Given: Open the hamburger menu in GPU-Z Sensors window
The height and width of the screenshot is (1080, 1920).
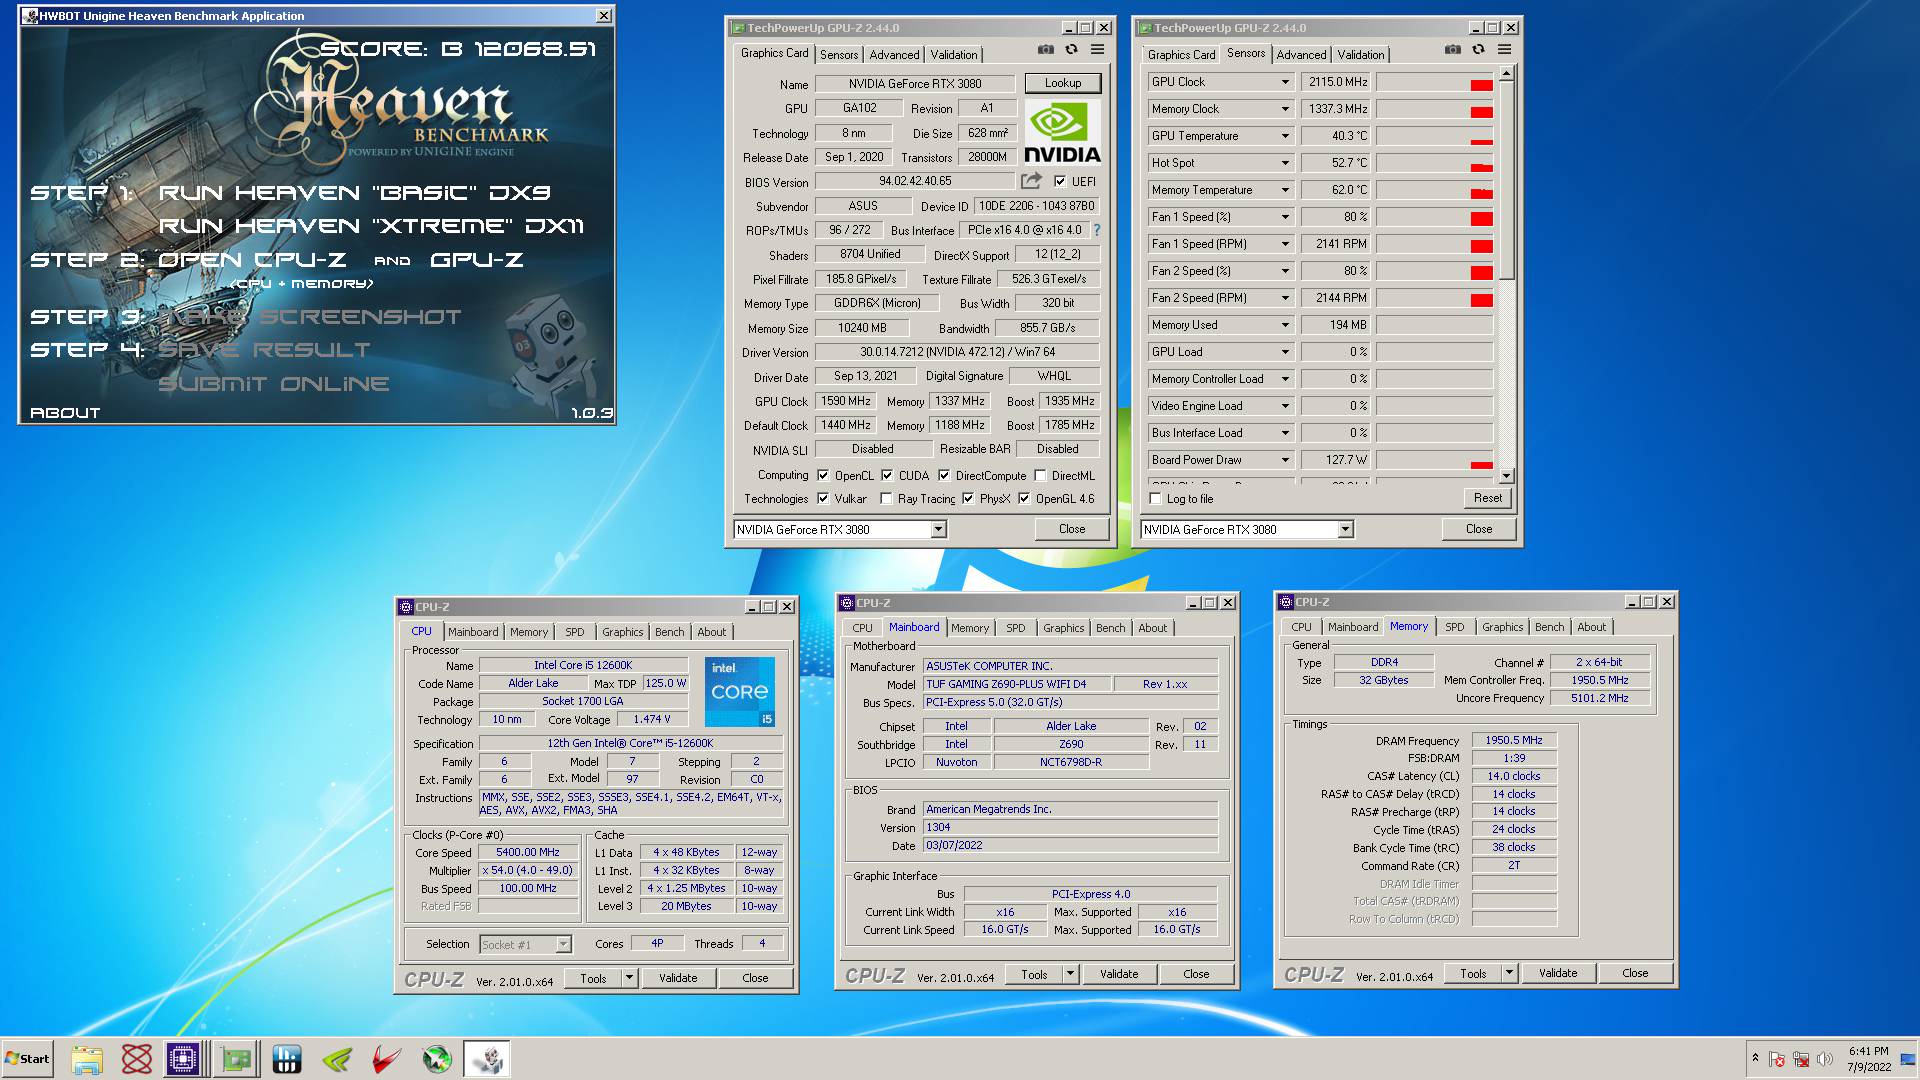Looking at the screenshot, I should click(1504, 50).
